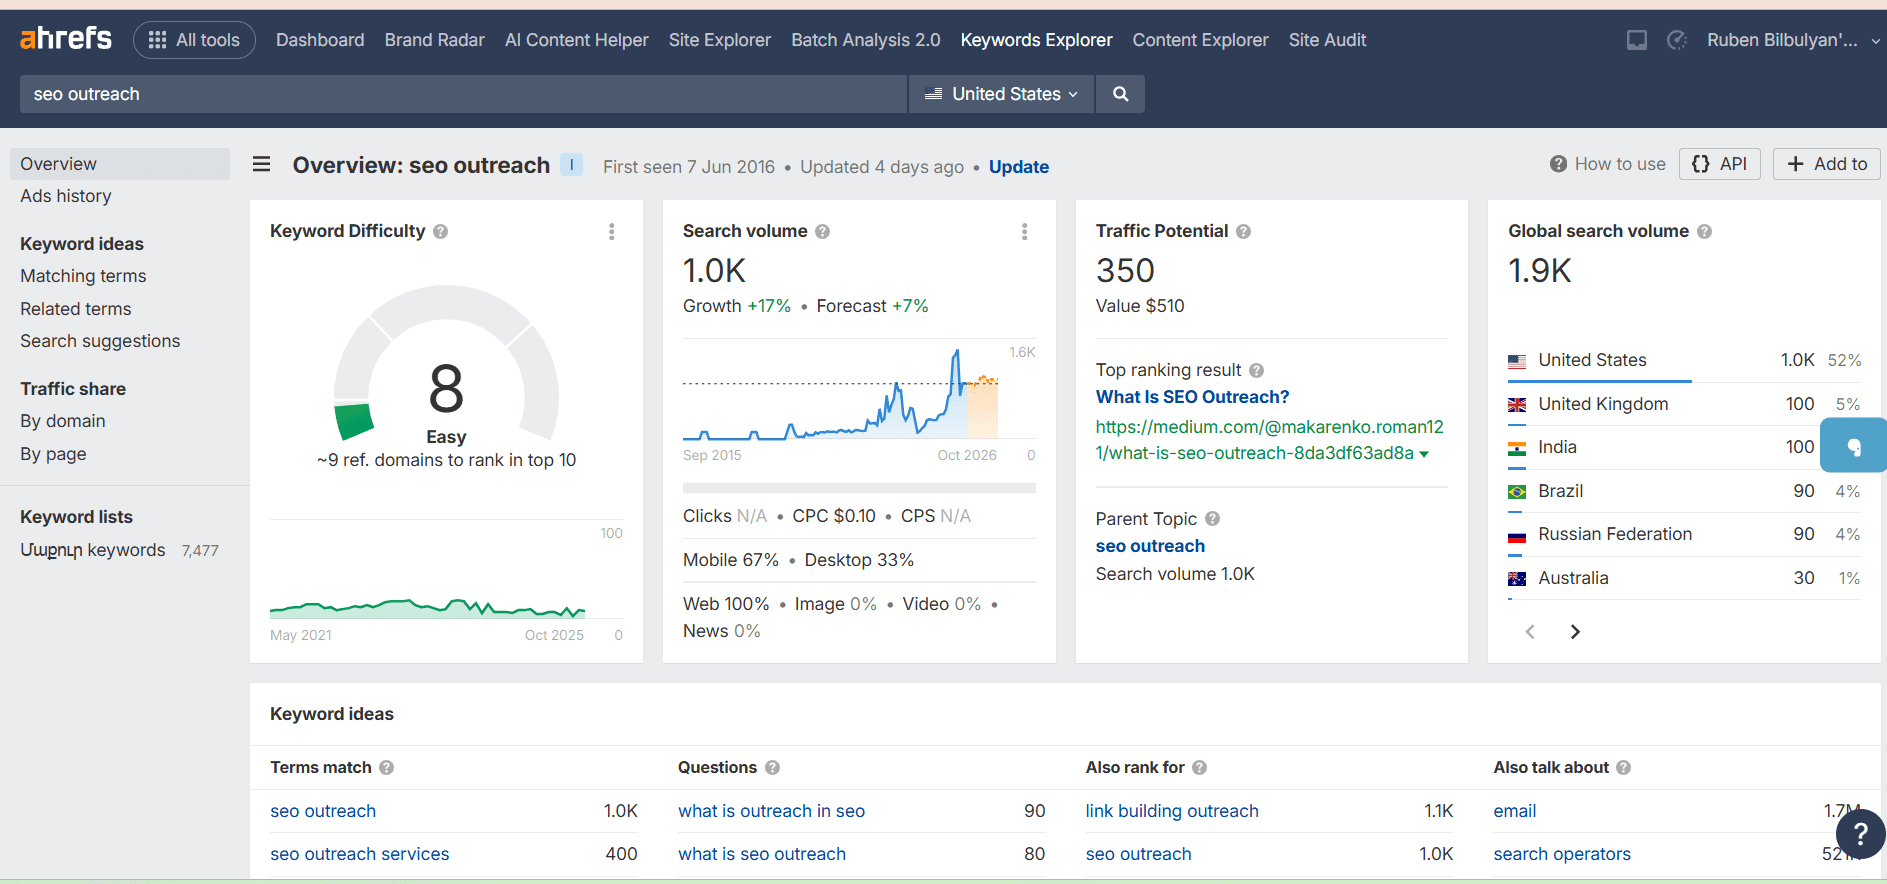Click the Update link
Screen dimensions: 1887x884
[1018, 167]
